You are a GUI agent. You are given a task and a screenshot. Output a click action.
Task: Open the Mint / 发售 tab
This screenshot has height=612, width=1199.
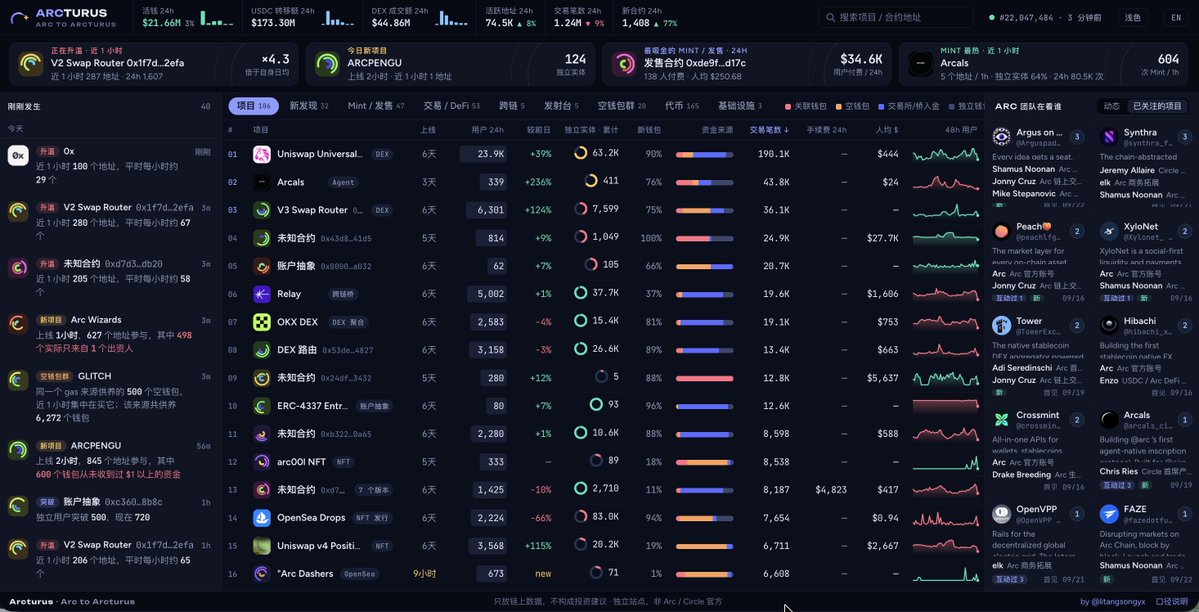376,106
